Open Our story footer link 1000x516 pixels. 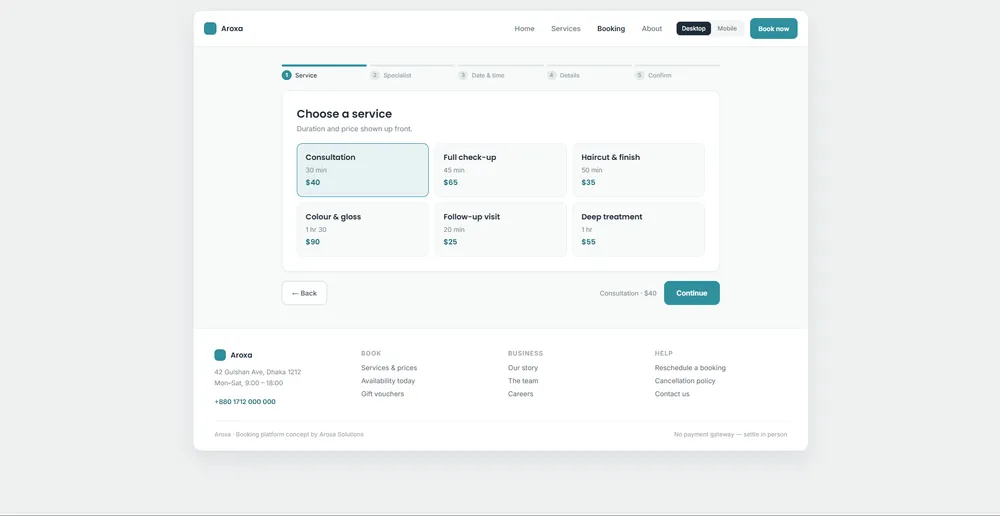click(523, 368)
